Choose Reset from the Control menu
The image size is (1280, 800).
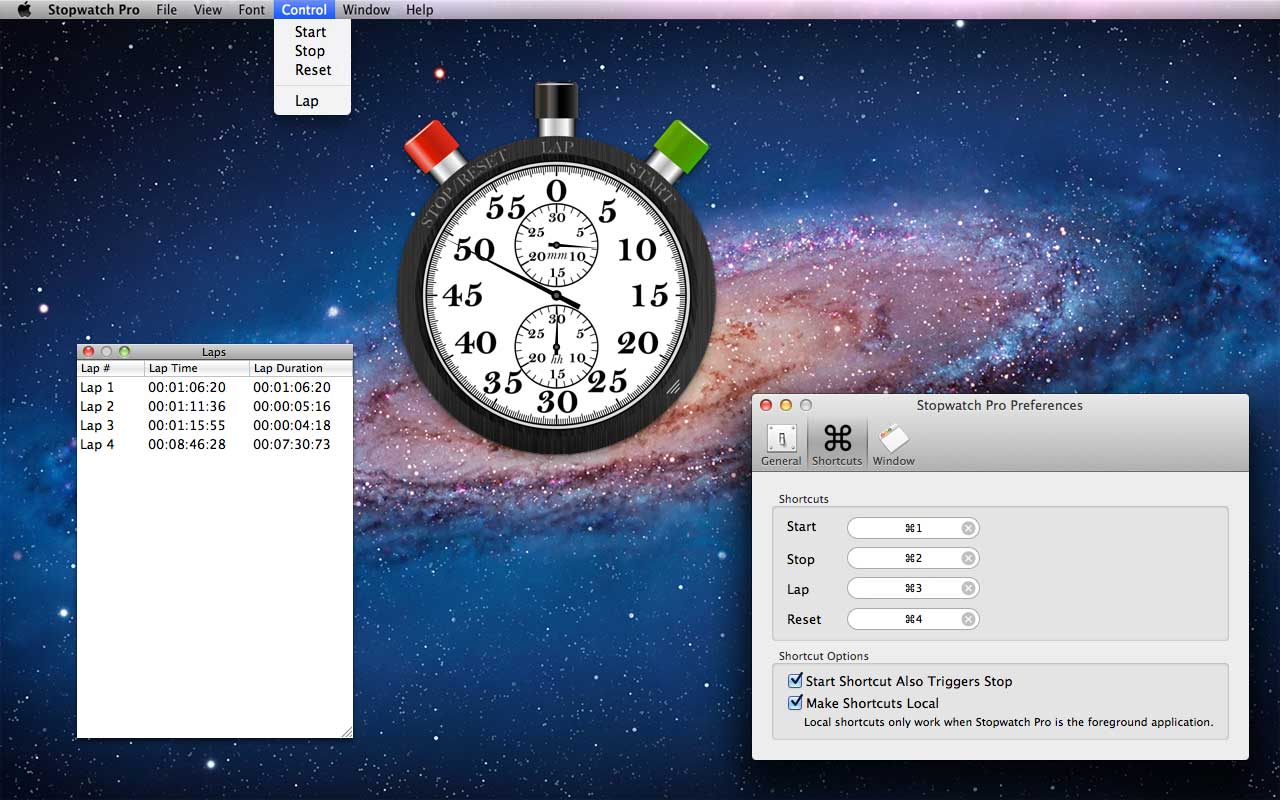tap(313, 70)
